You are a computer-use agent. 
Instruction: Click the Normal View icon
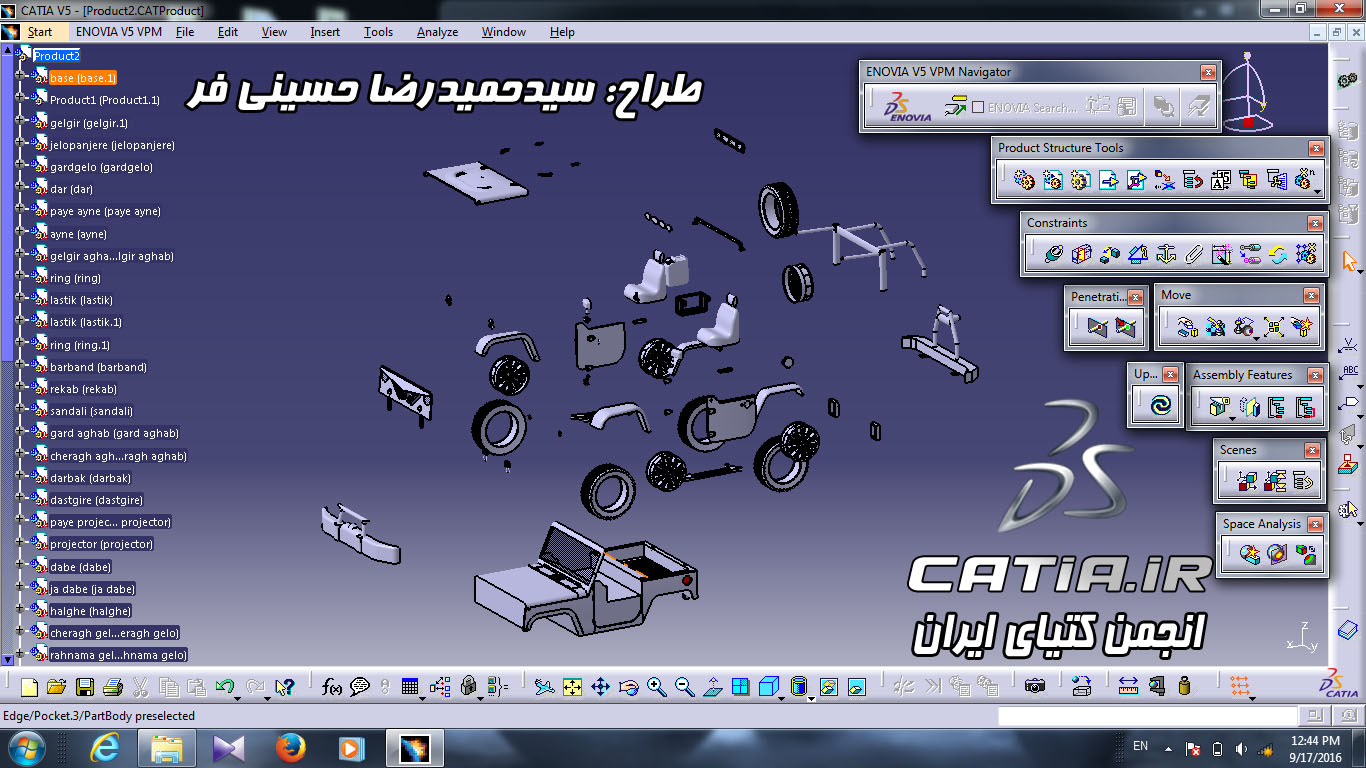click(x=712, y=687)
